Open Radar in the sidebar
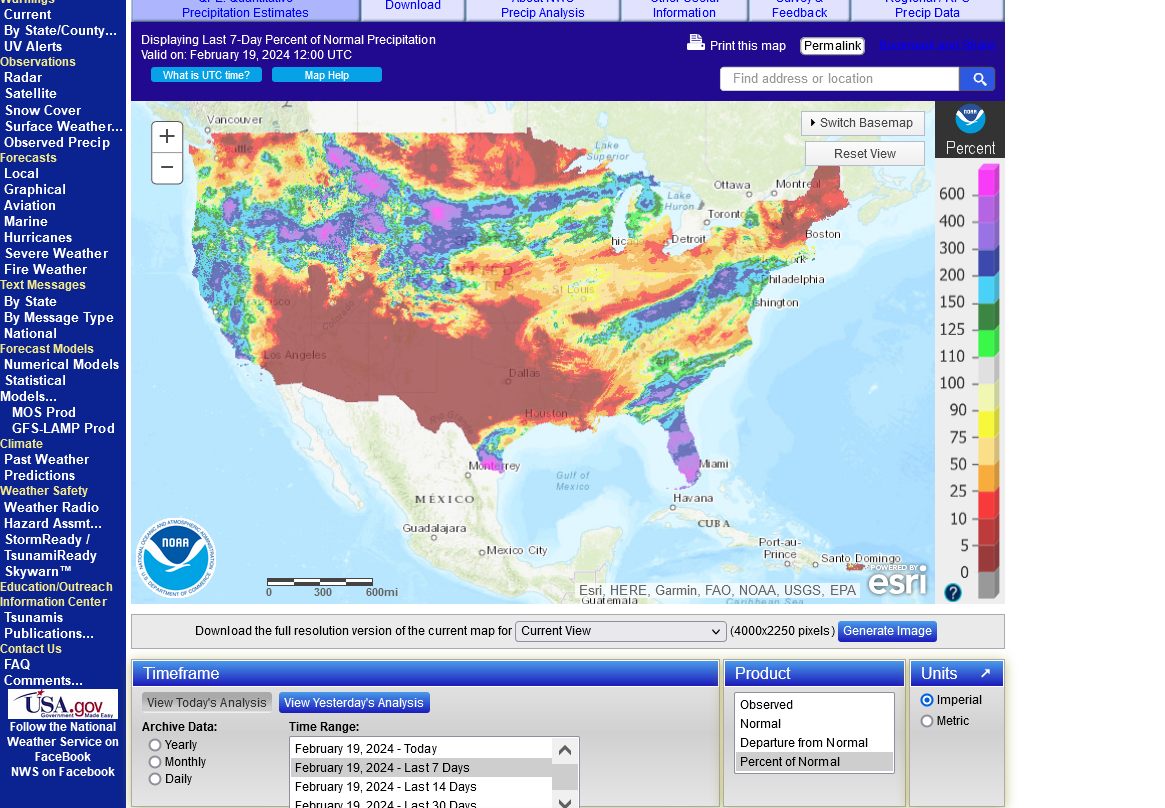This screenshot has height=808, width=1165. click(23, 77)
